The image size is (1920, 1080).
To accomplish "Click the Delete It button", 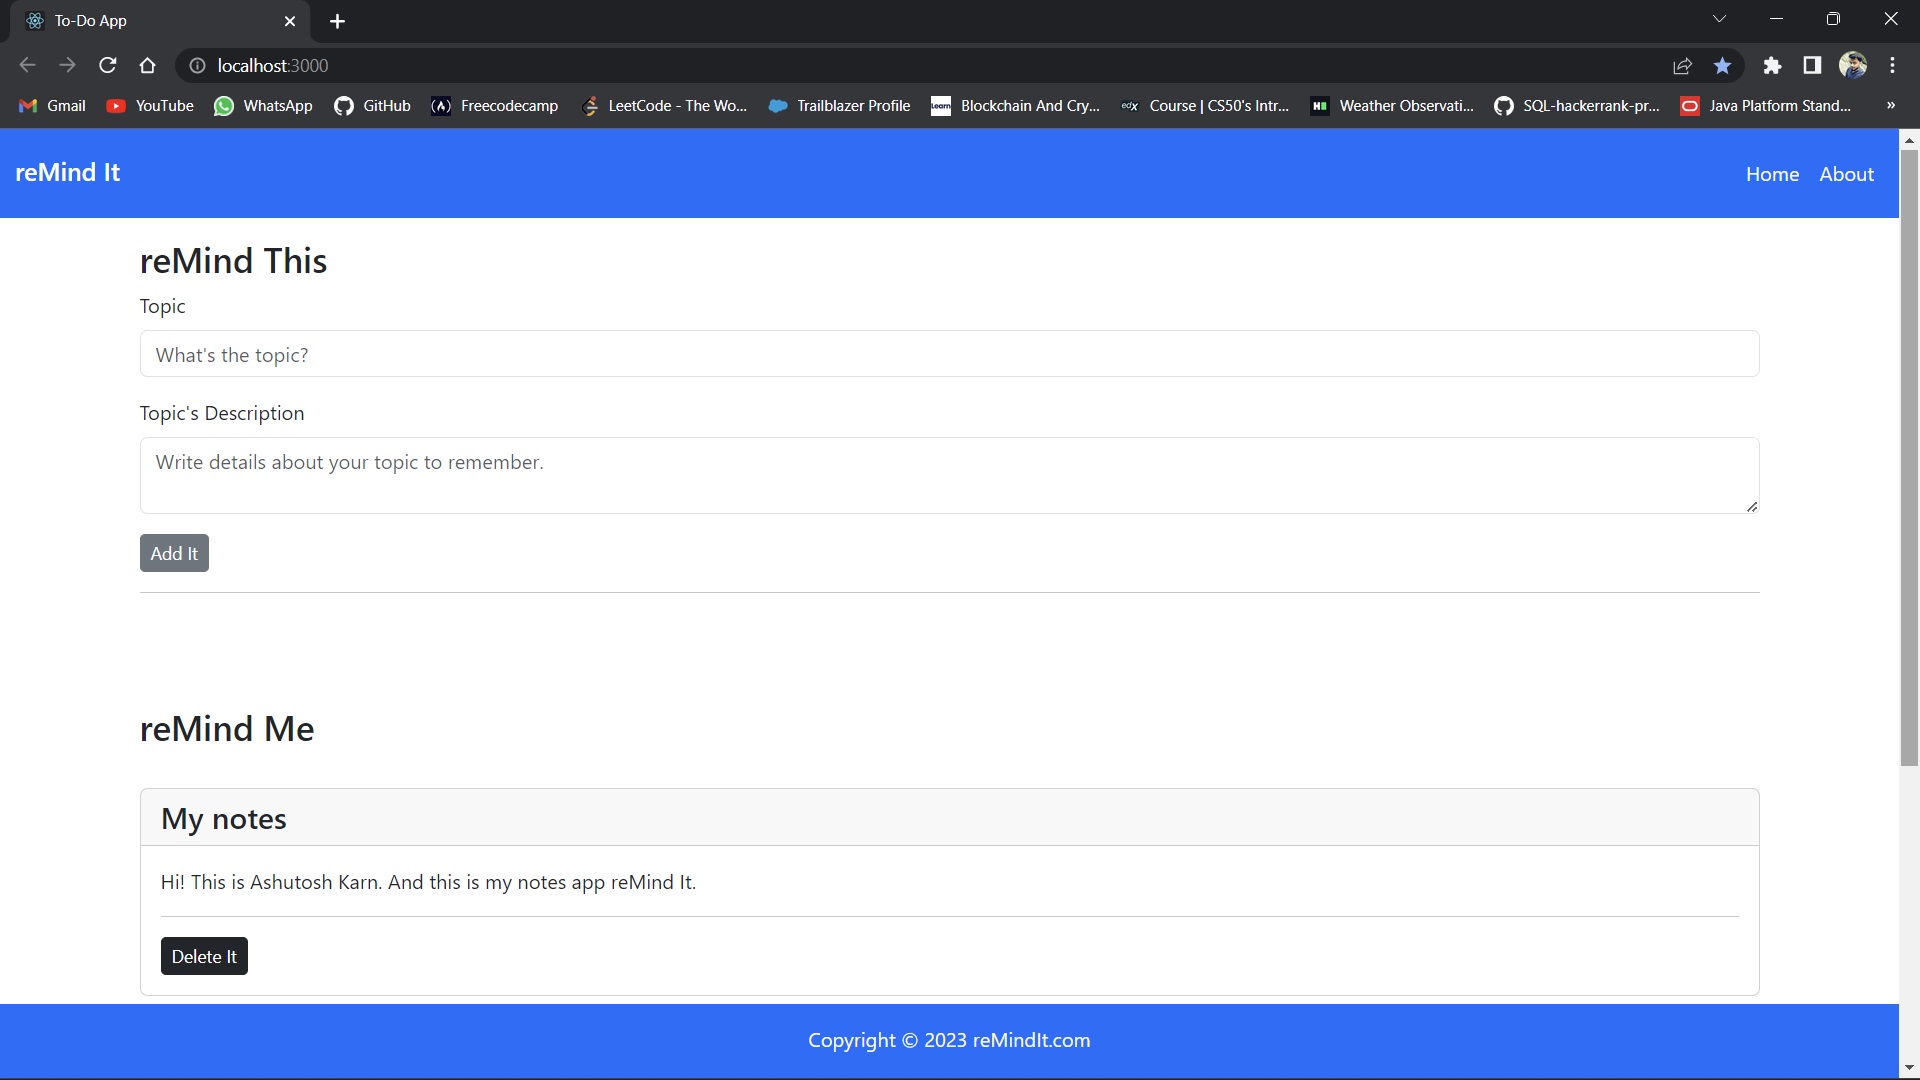I will click(204, 956).
